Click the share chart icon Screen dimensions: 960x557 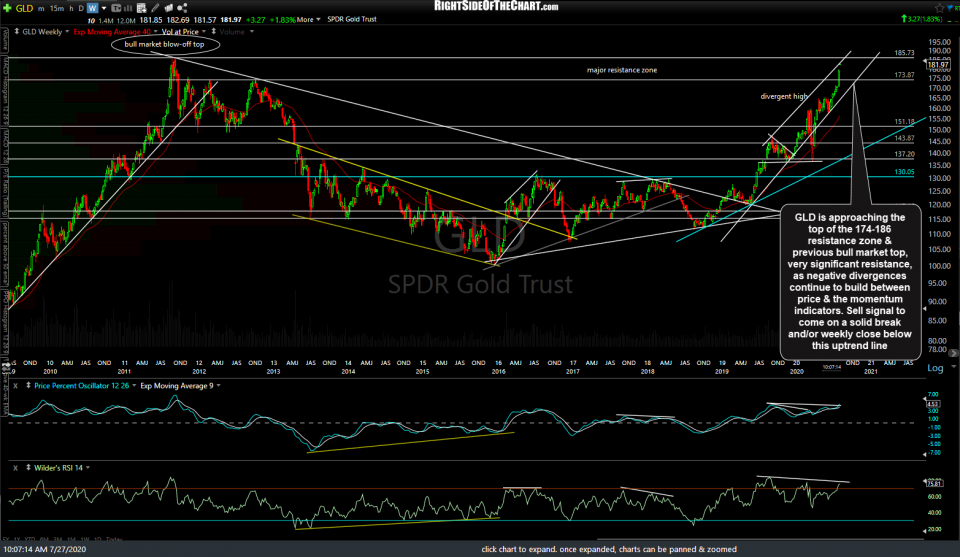tap(182, 8)
